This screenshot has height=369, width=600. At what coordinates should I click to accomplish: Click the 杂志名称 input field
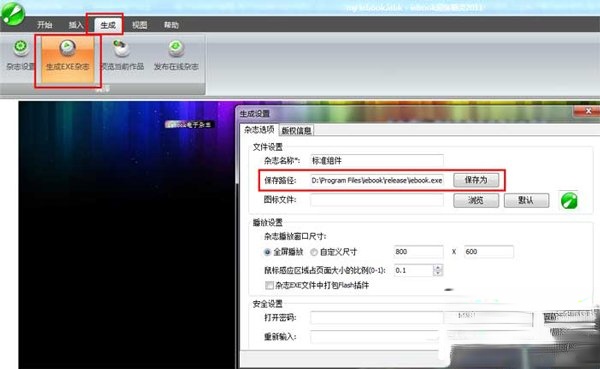pyautogui.click(x=377, y=160)
